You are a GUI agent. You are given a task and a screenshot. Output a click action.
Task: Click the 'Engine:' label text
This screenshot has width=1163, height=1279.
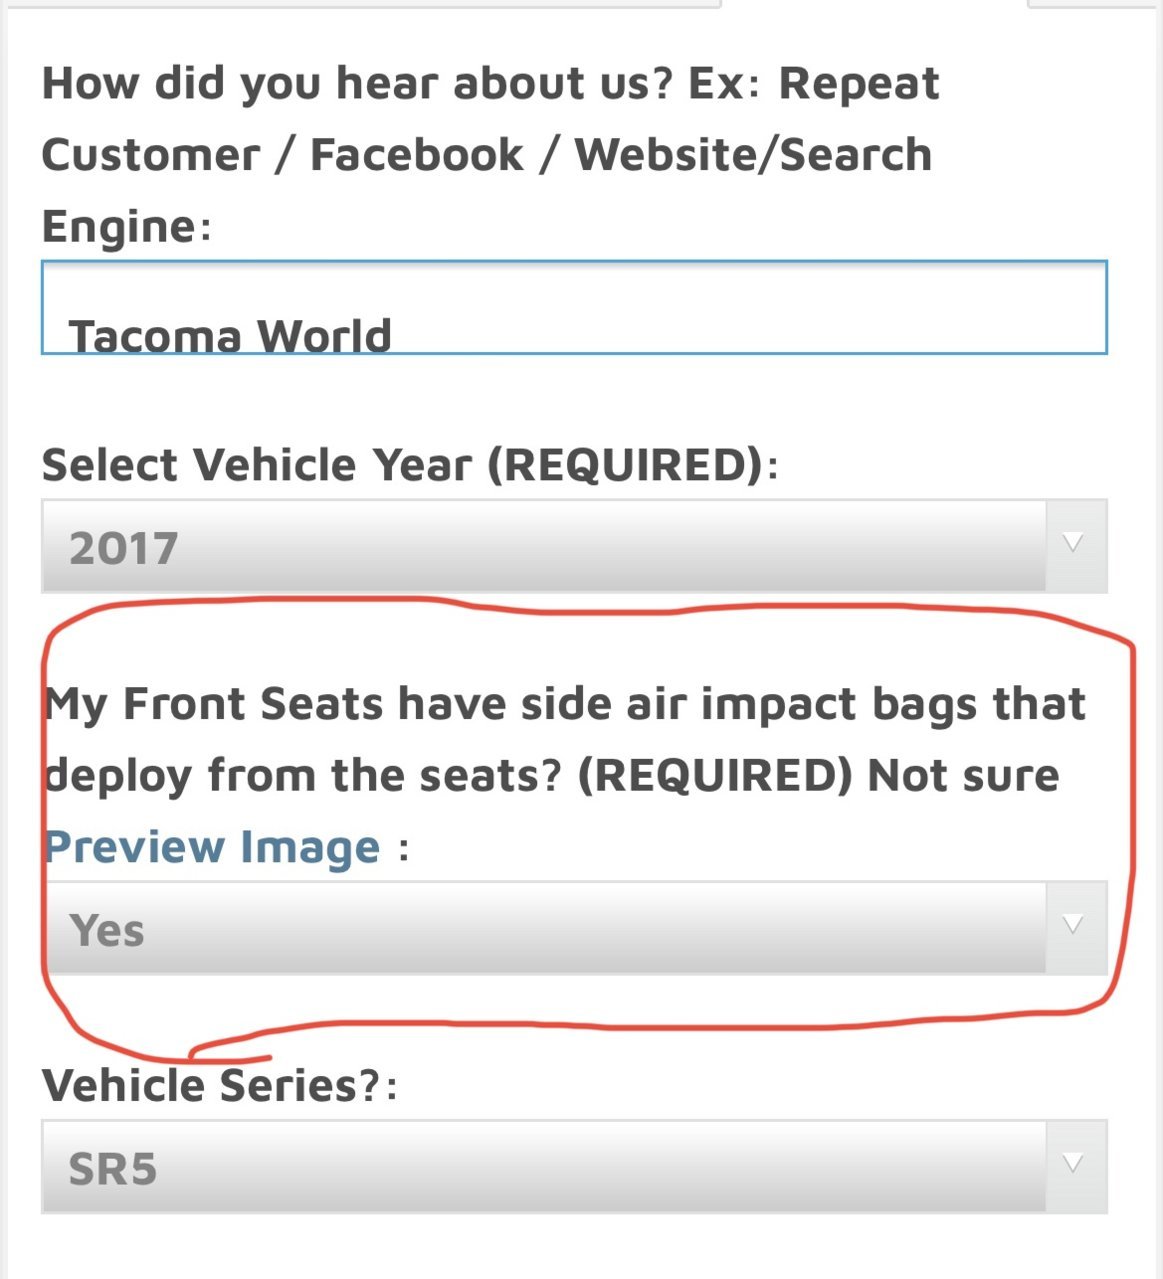pos(127,227)
